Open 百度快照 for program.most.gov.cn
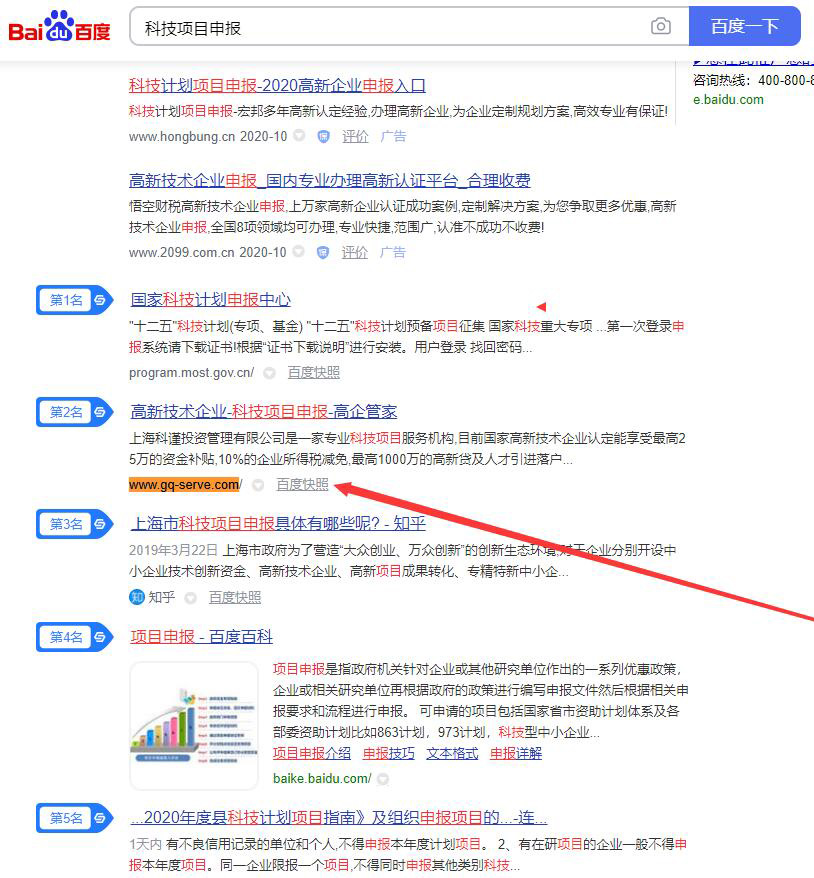This screenshot has width=814, height=878. 314,372
